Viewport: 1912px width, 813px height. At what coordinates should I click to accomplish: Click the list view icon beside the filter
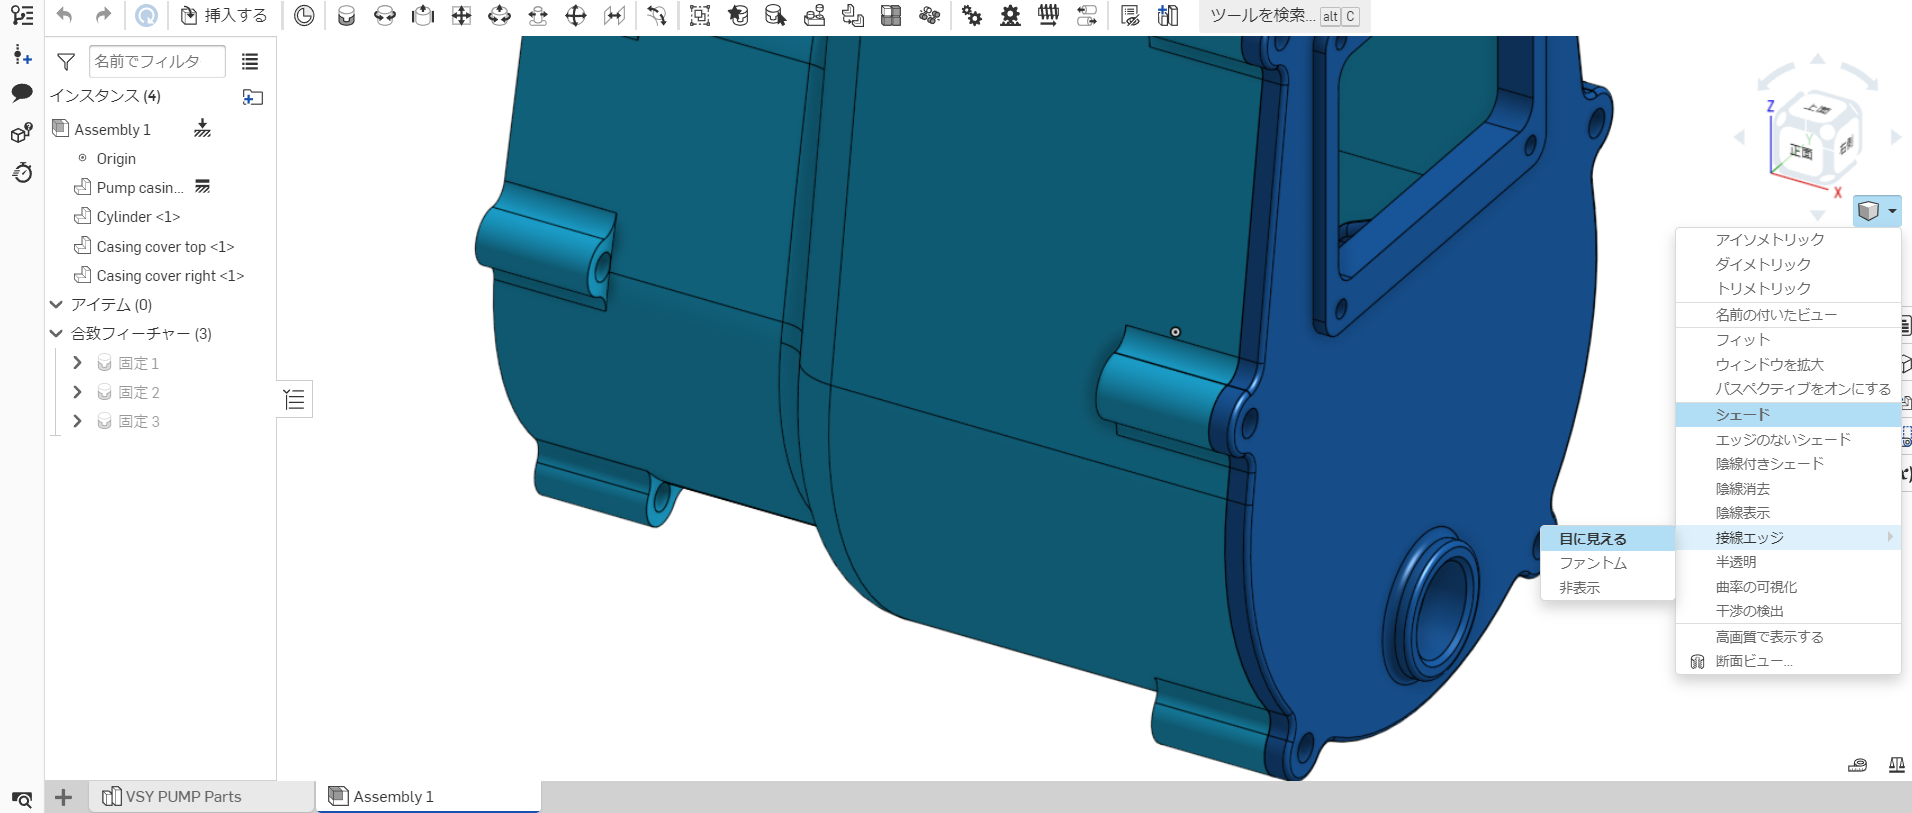[x=250, y=62]
